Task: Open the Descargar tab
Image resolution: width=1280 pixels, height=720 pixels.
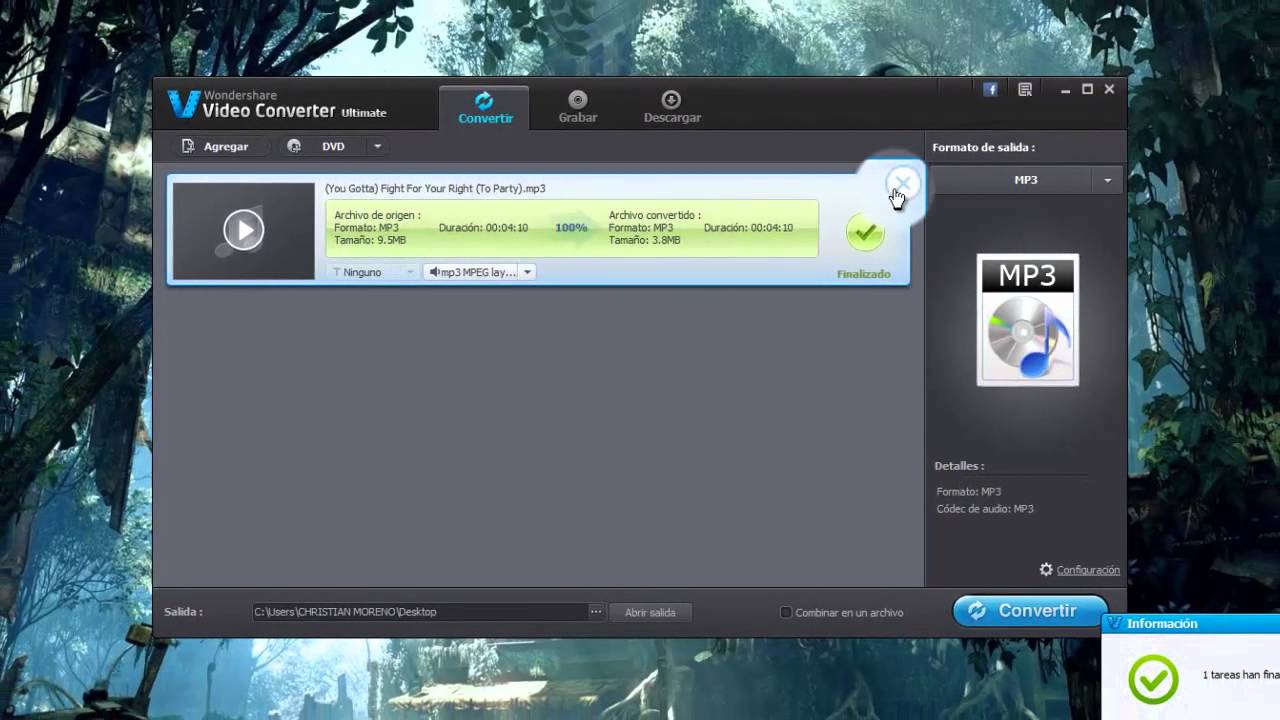Action: point(672,108)
